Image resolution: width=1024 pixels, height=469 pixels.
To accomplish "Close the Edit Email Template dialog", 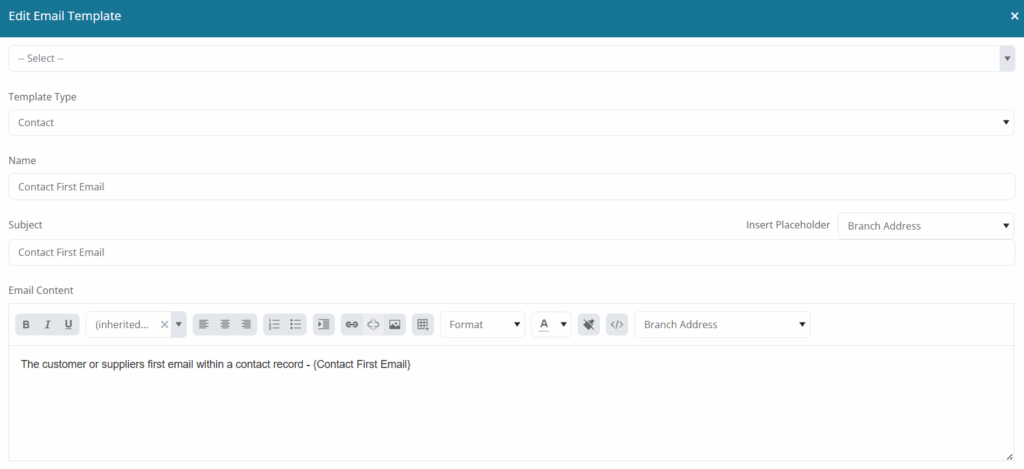I will [1014, 16].
